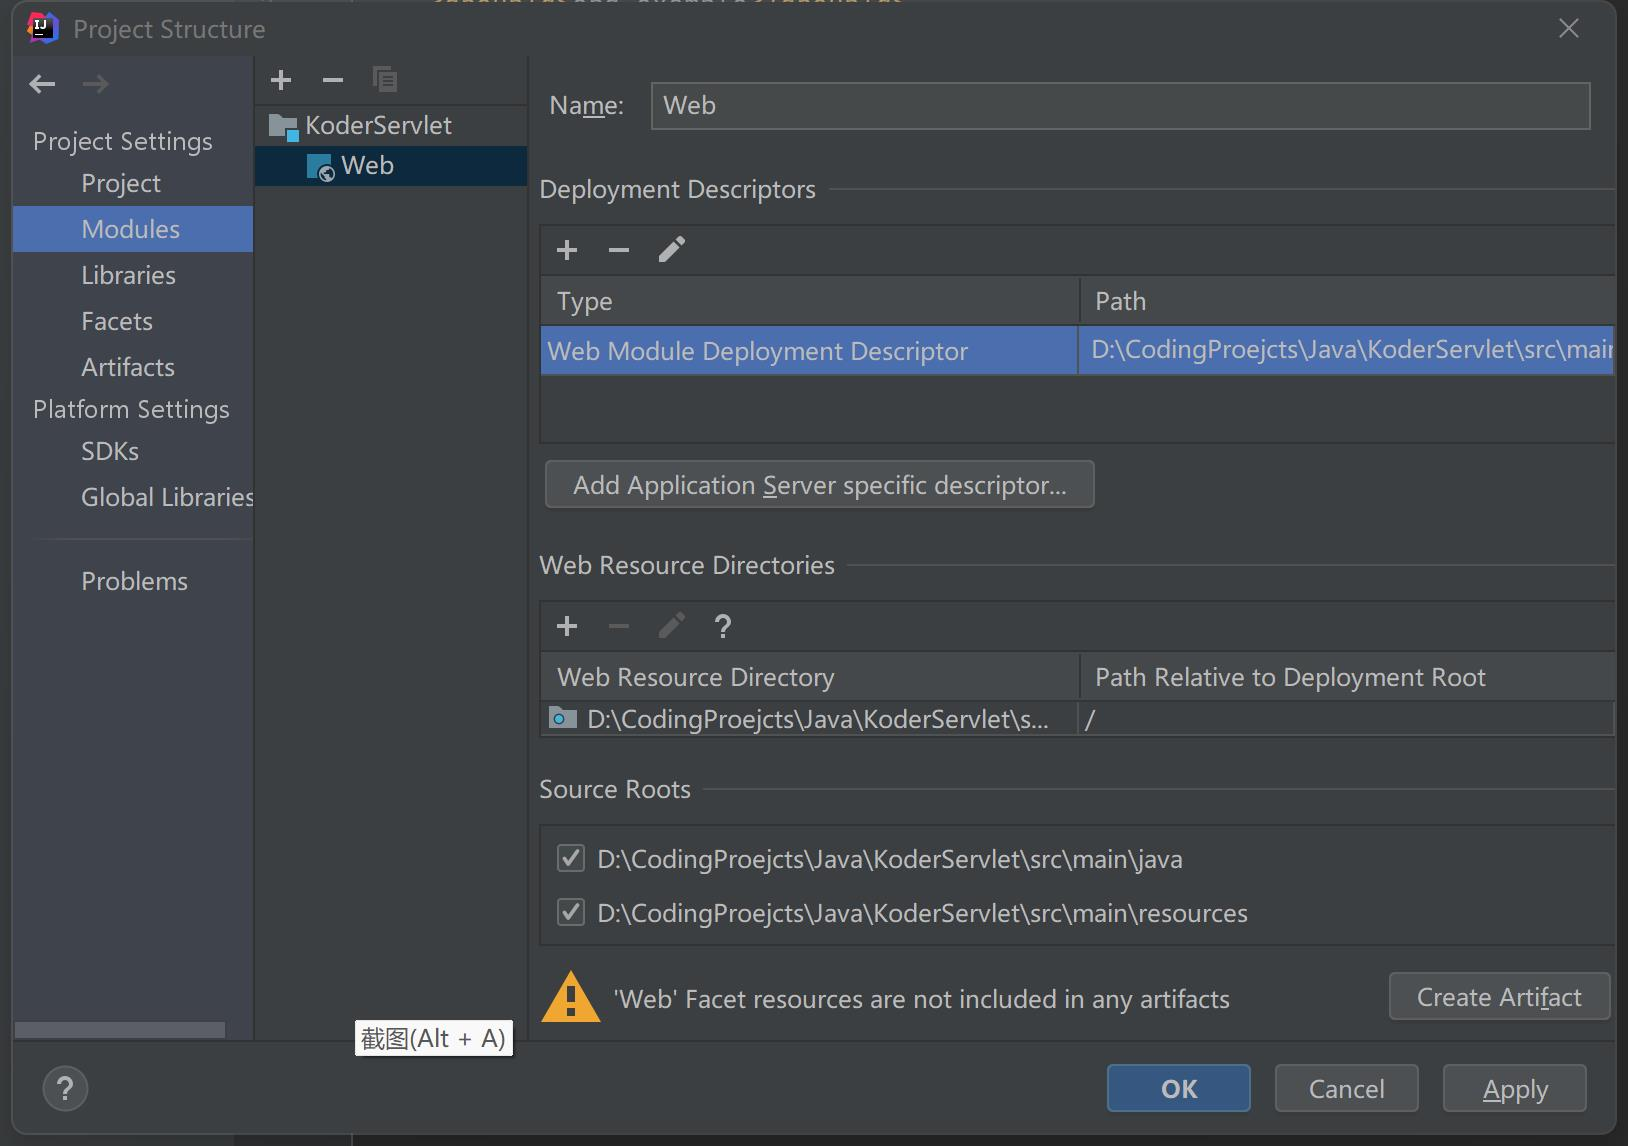Edit deployment descriptor with pencil icon

coord(672,250)
